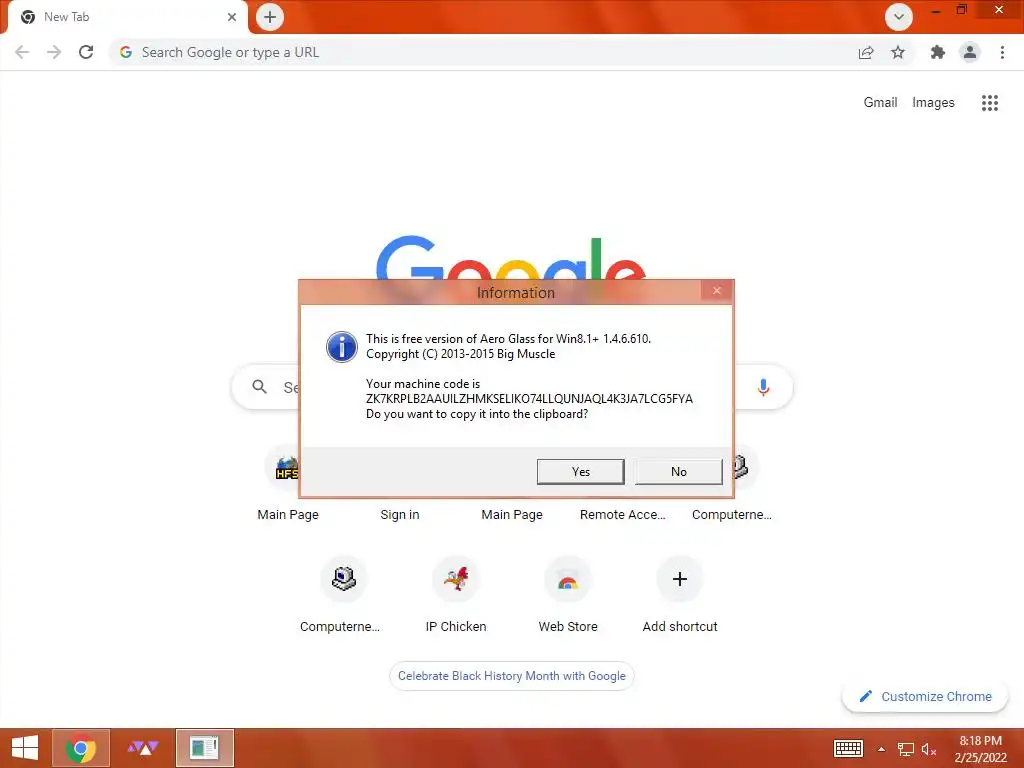Reload the page with refresh icon

[86, 52]
